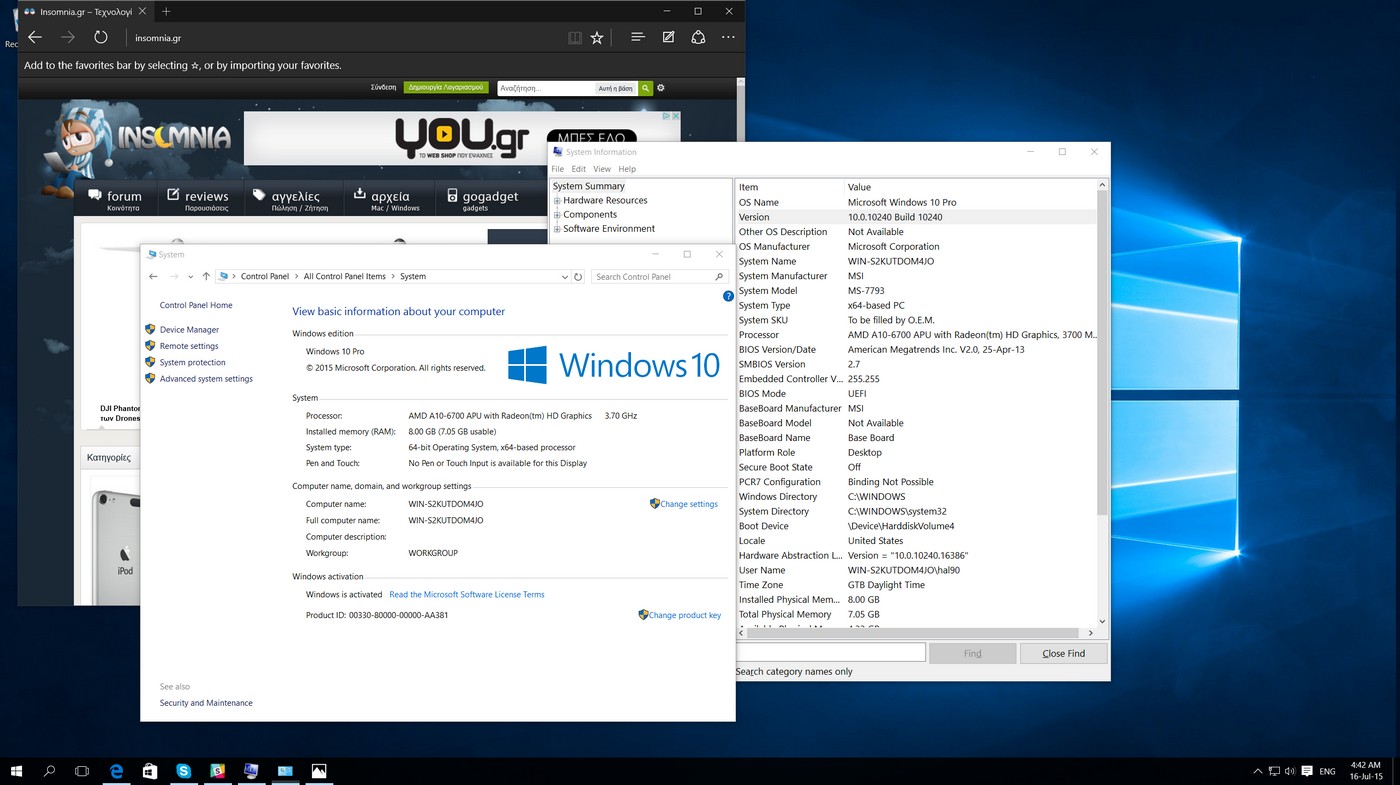Click the insomnia.gr search box
Image resolution: width=1400 pixels, height=785 pixels.
point(546,88)
